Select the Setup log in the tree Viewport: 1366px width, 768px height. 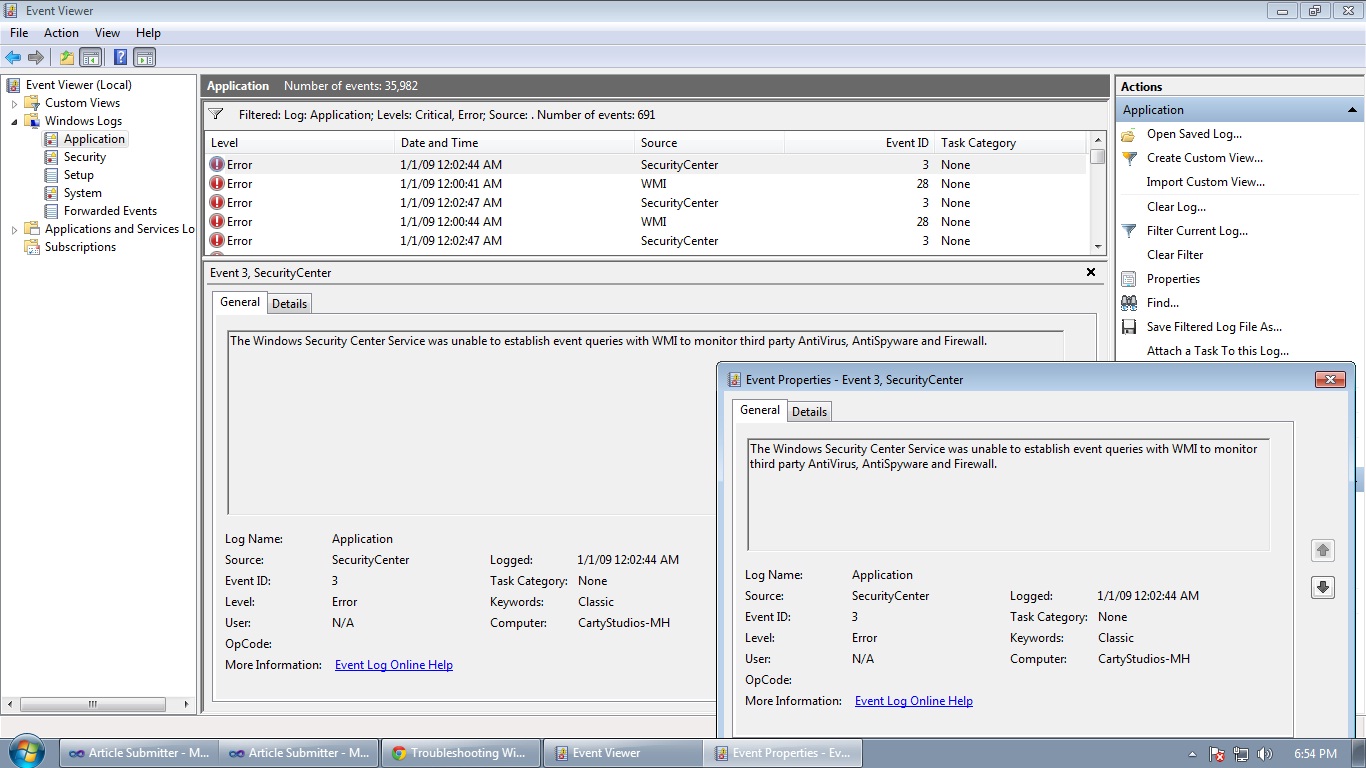tap(79, 175)
